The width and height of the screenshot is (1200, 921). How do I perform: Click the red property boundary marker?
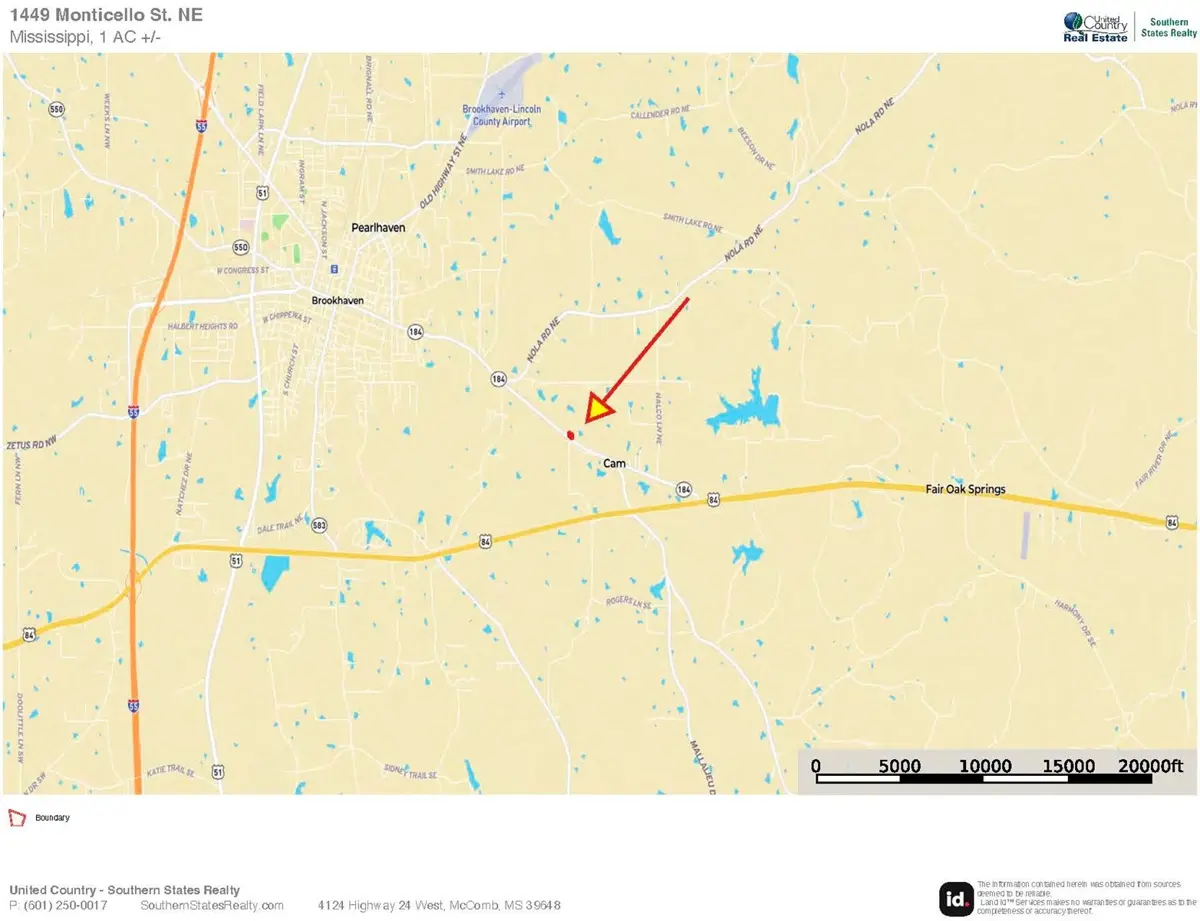570,435
